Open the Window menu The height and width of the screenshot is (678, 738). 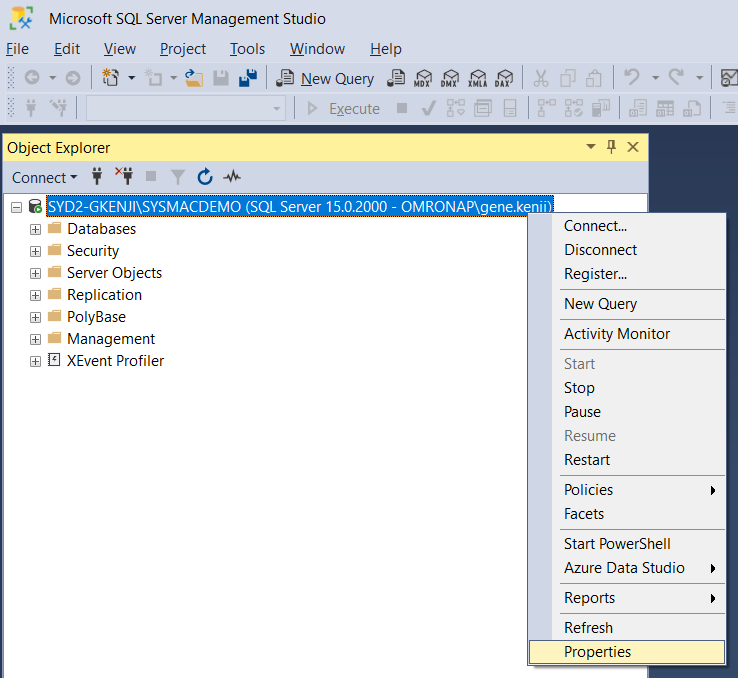coord(317,49)
